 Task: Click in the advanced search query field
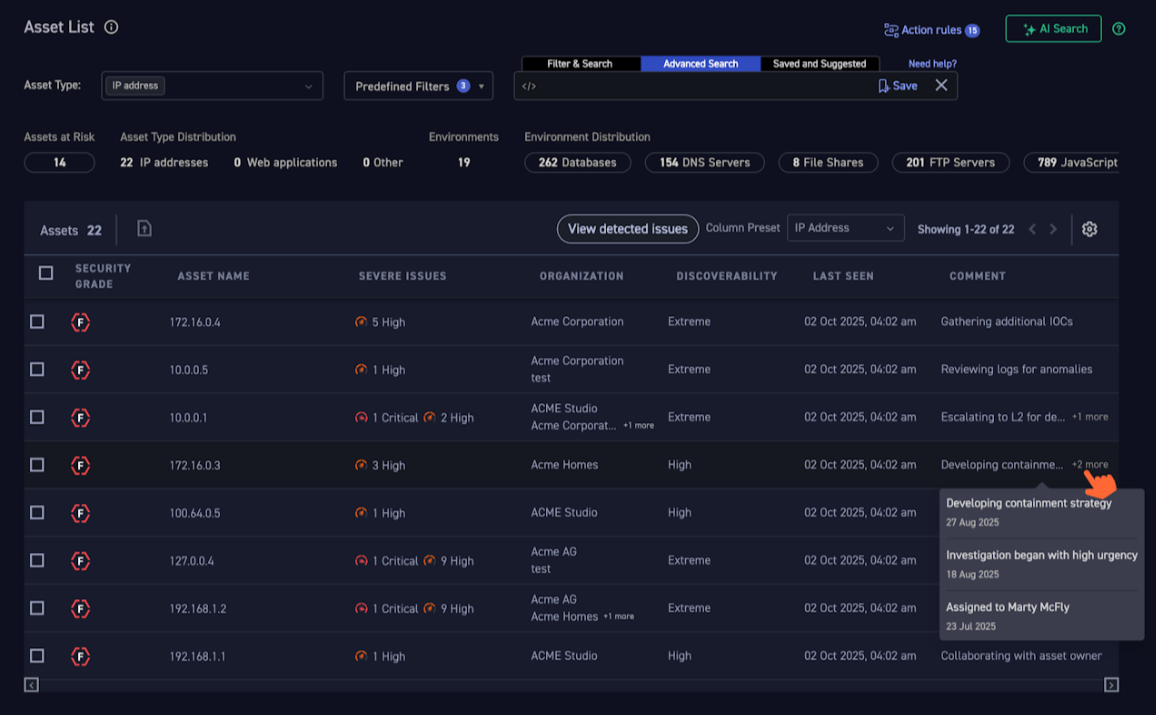tap(700, 86)
